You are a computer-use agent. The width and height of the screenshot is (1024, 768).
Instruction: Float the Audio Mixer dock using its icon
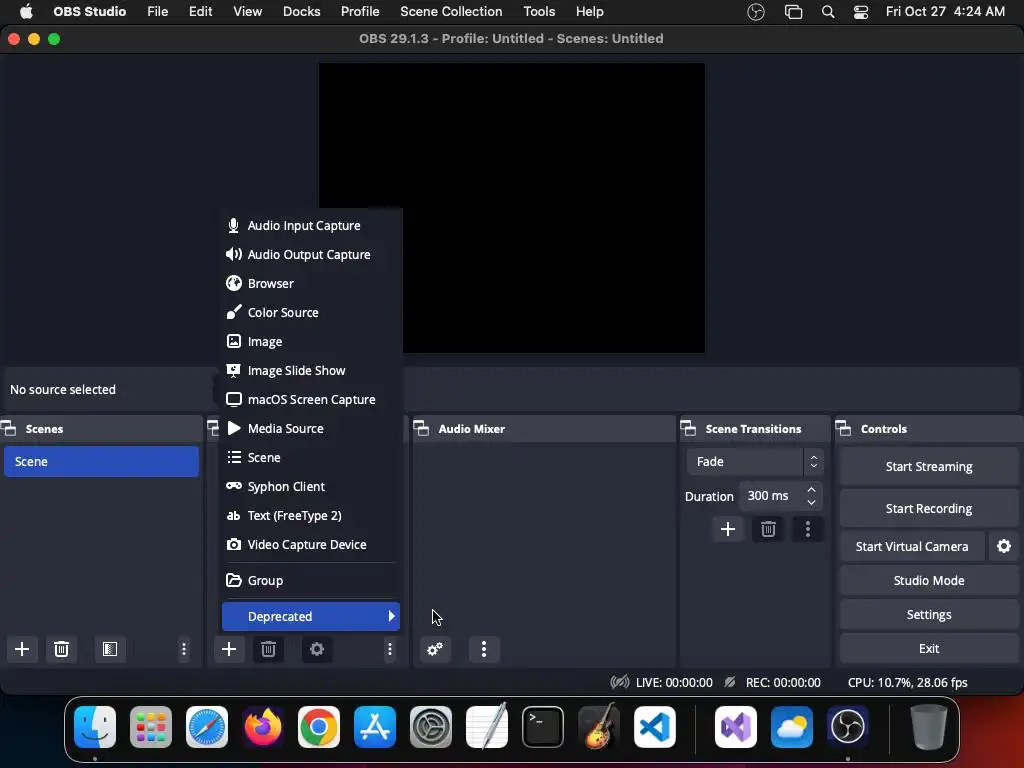(x=421, y=428)
